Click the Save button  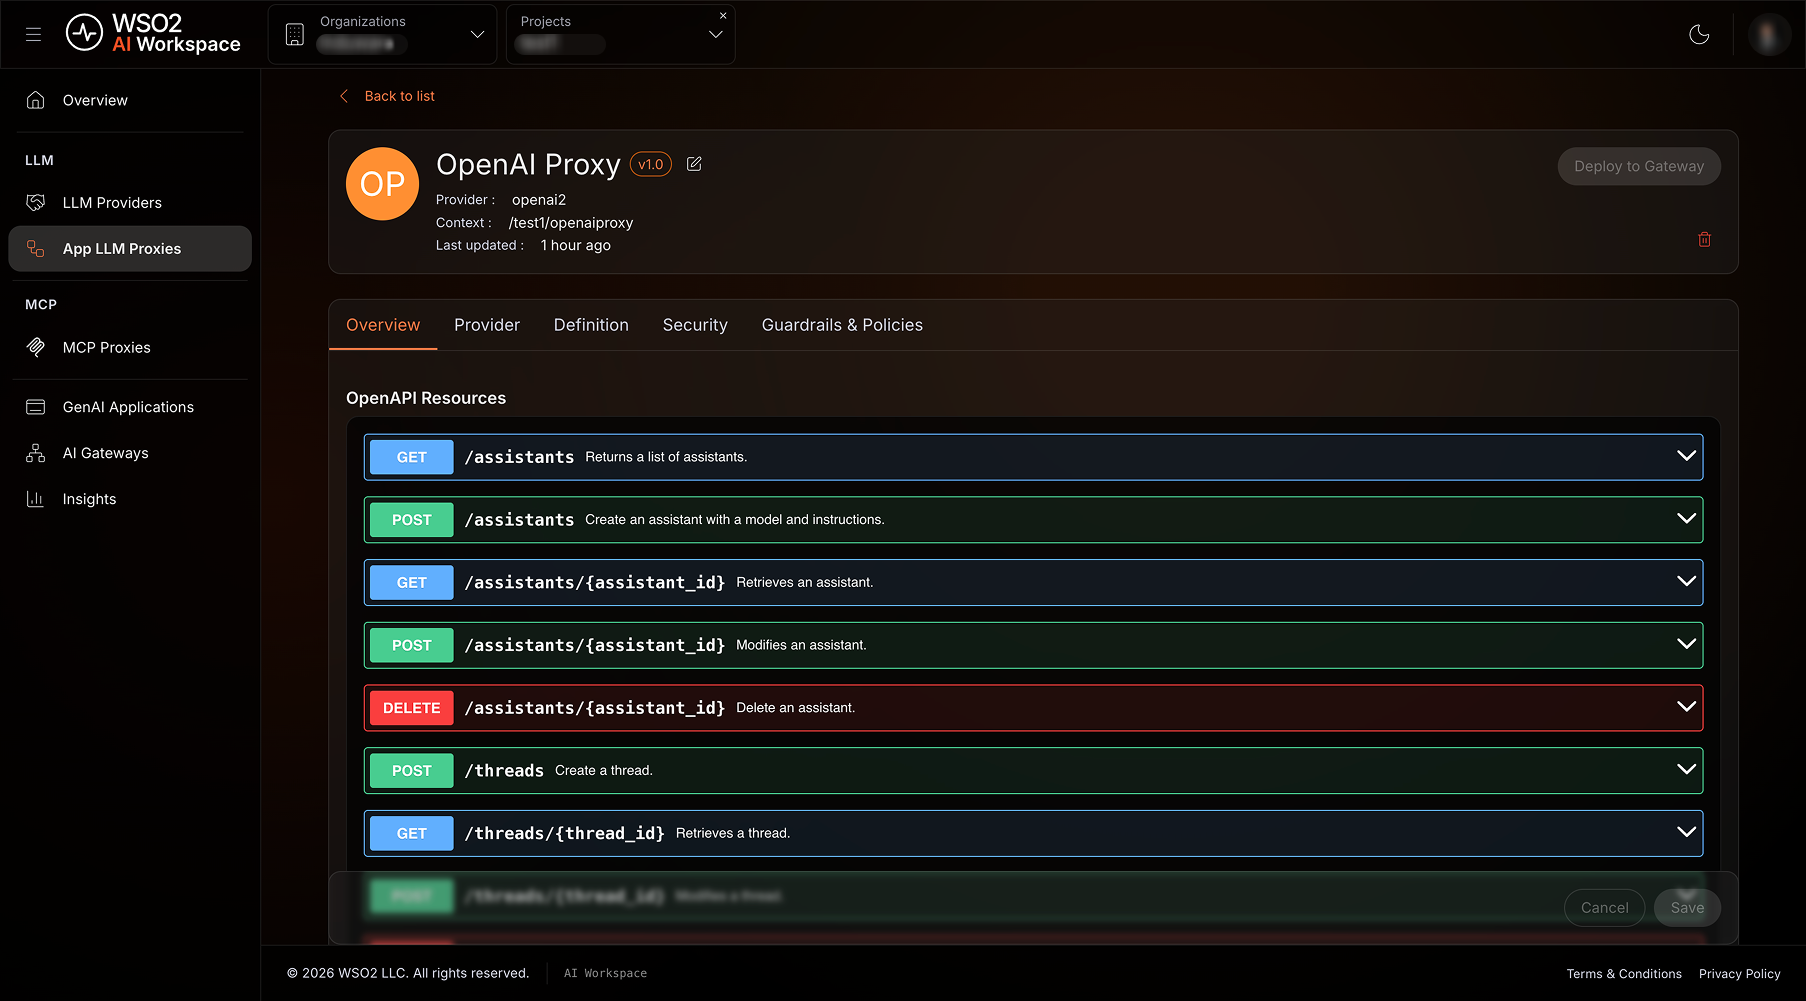click(x=1687, y=908)
